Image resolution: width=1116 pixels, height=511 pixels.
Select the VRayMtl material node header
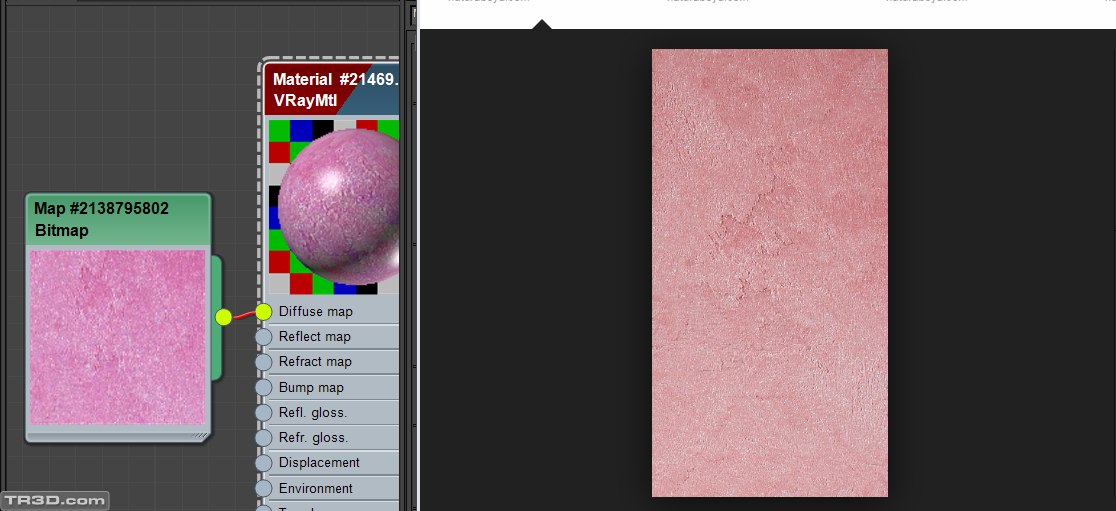[x=332, y=89]
